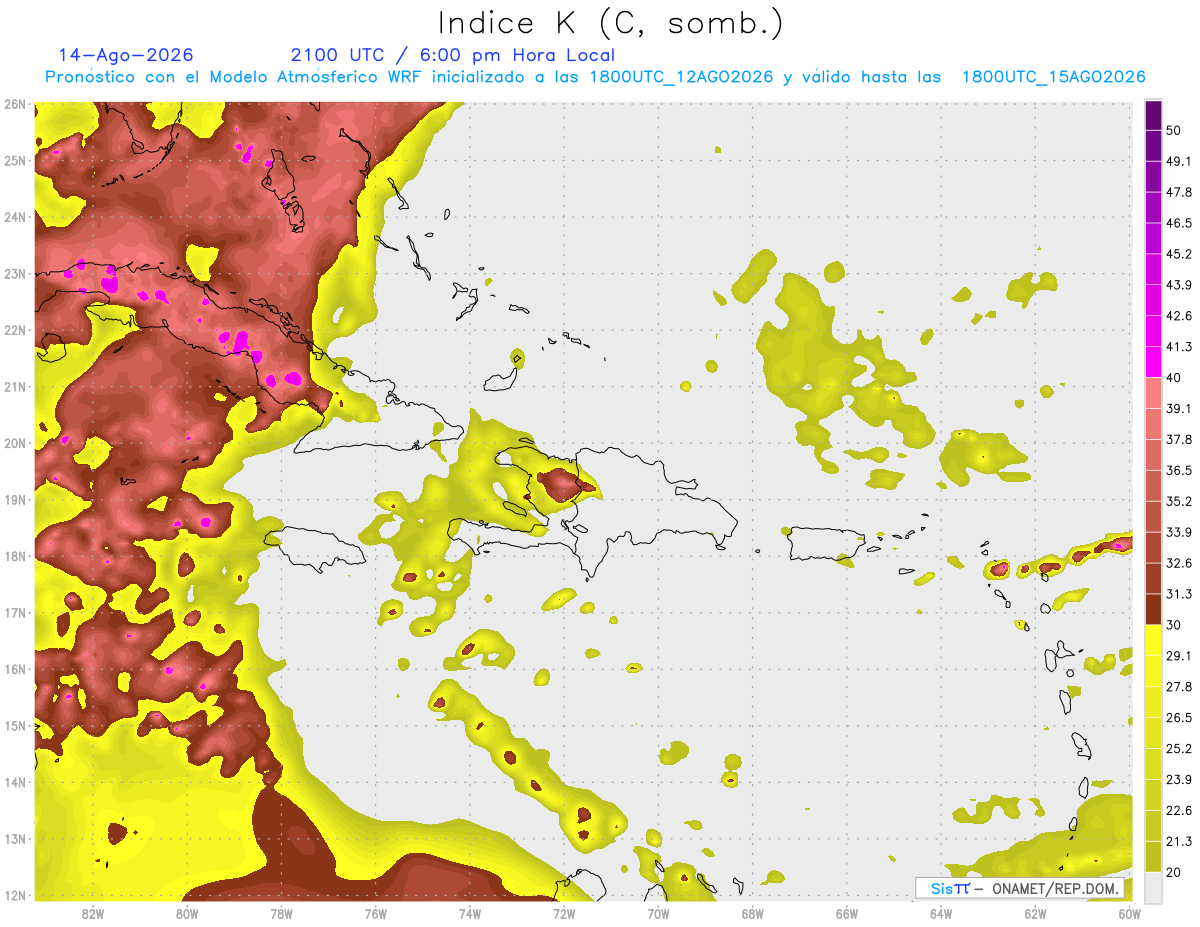Click latitude label 14N
This screenshot has height=927, width=1200.
pyautogui.click(x=14, y=782)
